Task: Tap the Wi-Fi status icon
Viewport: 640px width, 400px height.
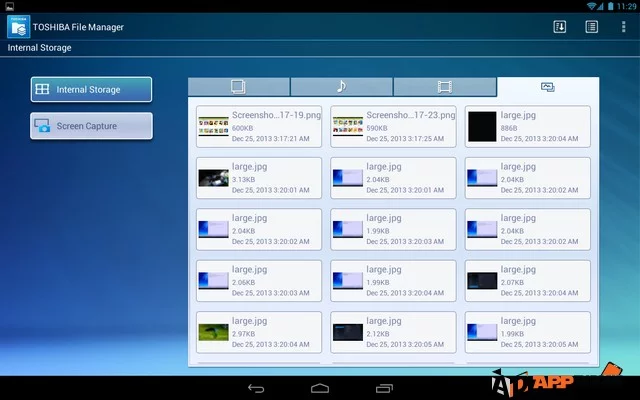Action: (x=592, y=6)
